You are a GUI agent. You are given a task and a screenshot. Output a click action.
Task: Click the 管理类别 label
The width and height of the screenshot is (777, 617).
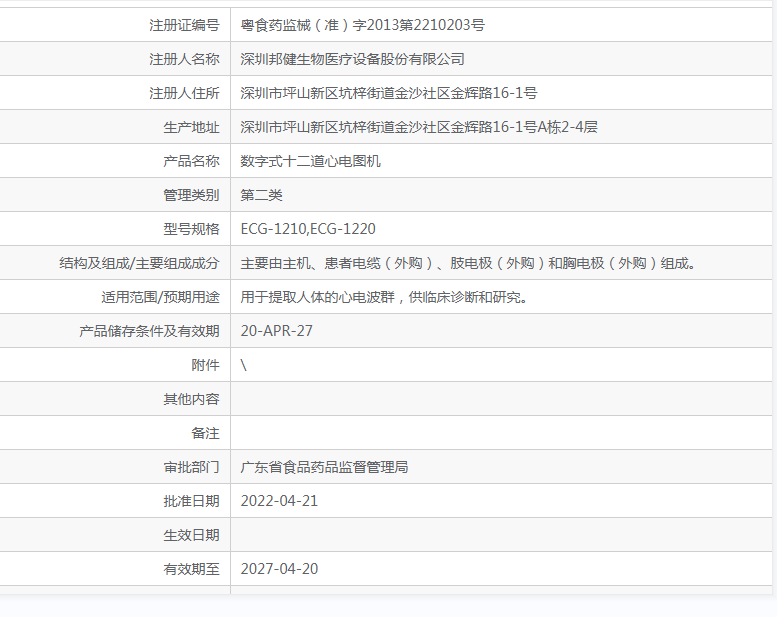191,195
